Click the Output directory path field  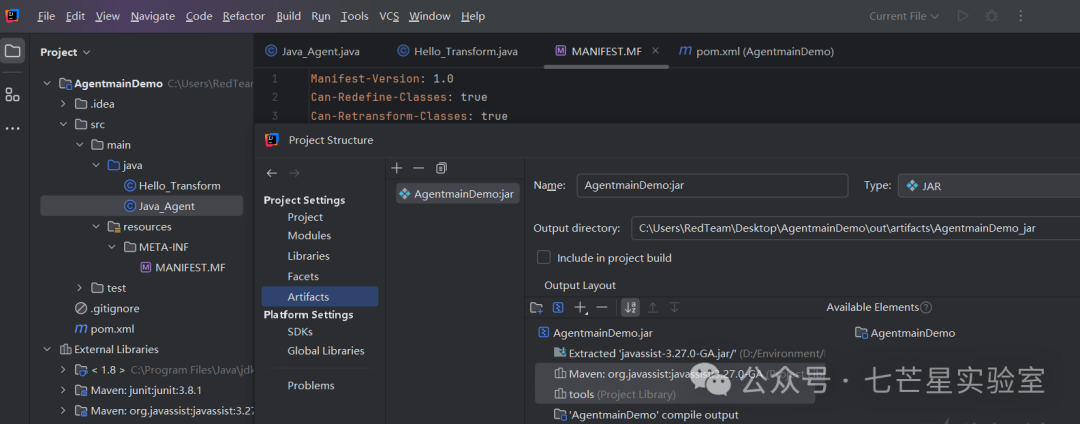point(855,229)
